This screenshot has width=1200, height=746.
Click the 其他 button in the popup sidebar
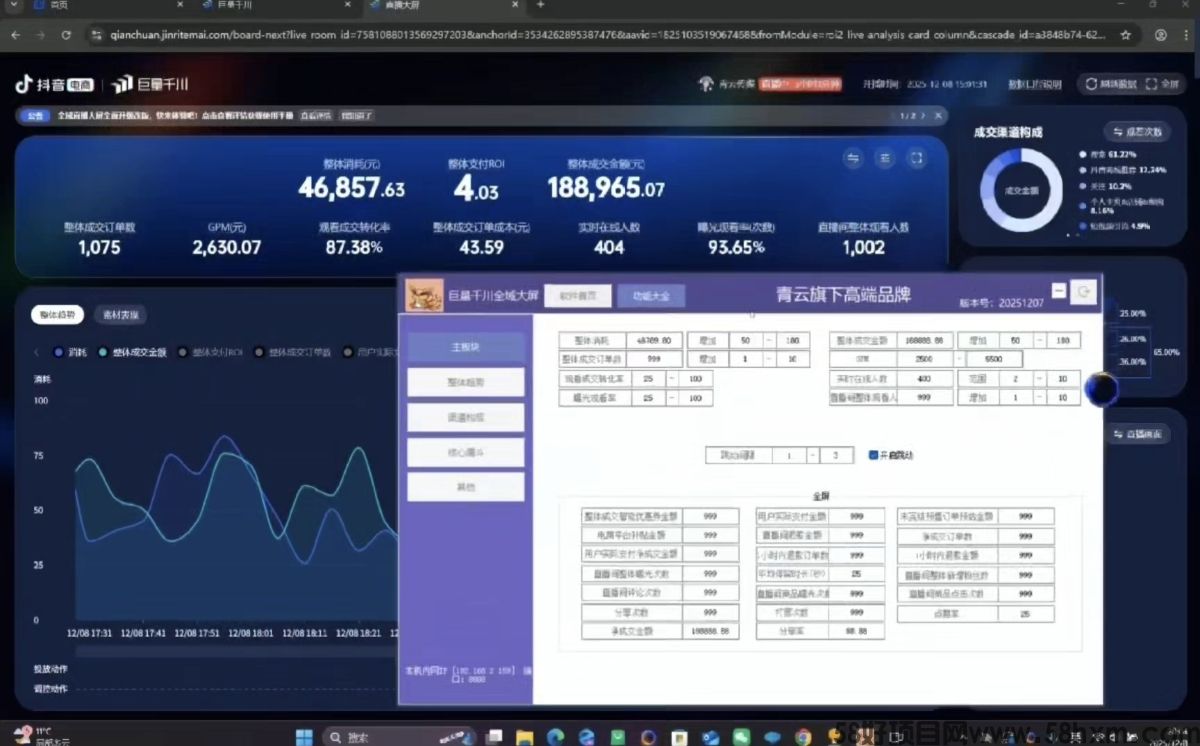pyautogui.click(x=465, y=487)
